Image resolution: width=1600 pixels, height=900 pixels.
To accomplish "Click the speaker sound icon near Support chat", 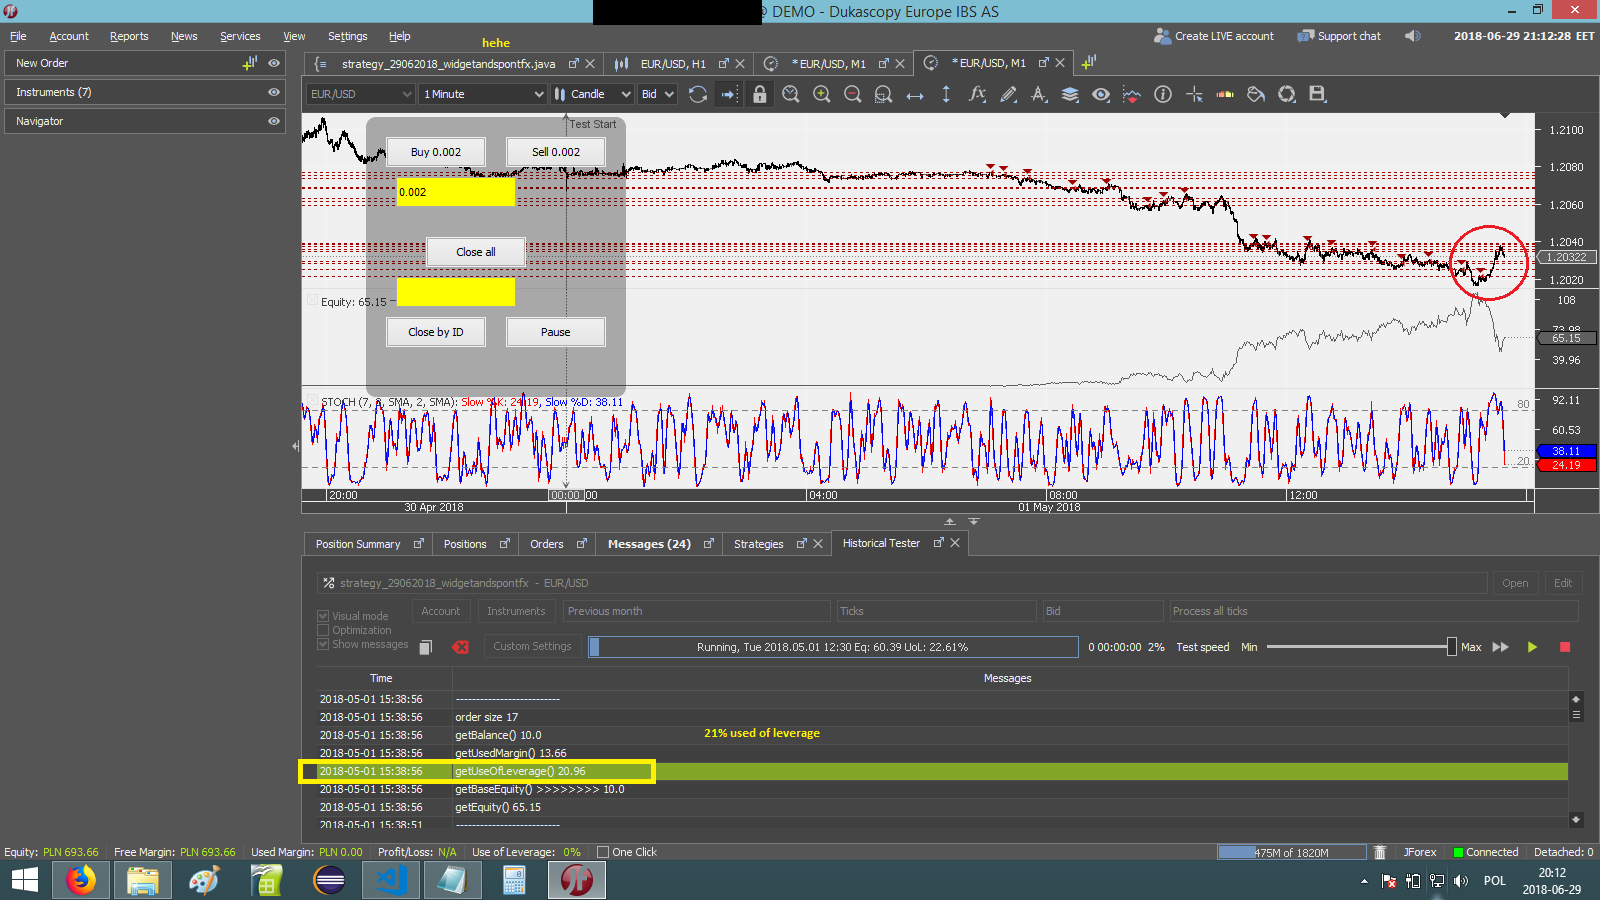I will pos(1412,36).
